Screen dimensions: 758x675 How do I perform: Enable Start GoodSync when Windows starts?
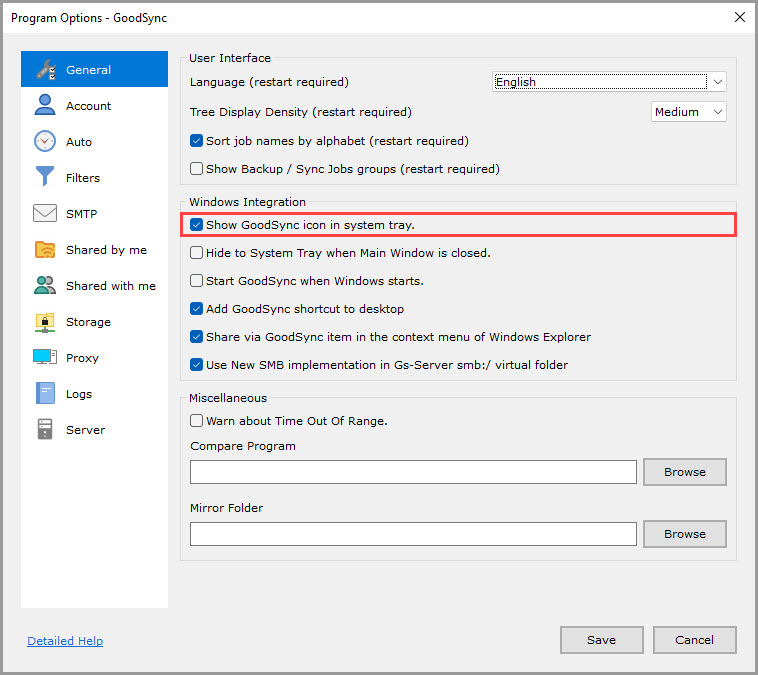pyautogui.click(x=196, y=281)
